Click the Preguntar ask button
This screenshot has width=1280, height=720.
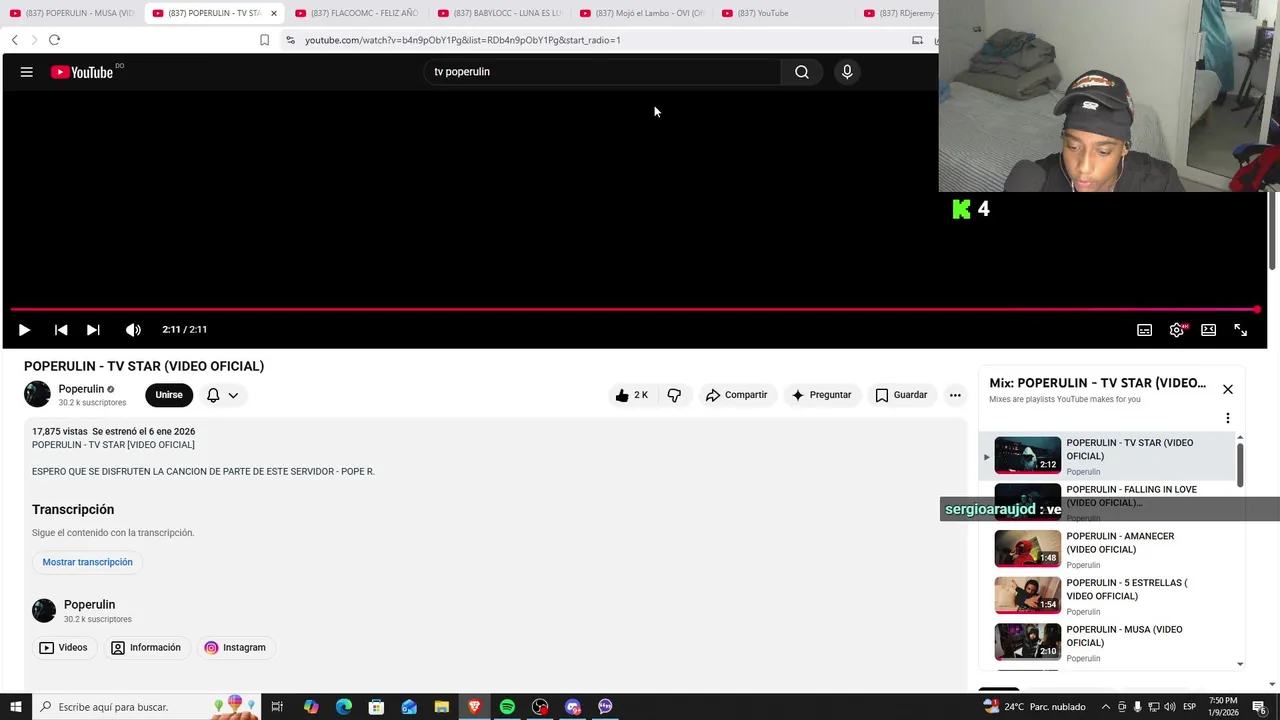click(821, 395)
